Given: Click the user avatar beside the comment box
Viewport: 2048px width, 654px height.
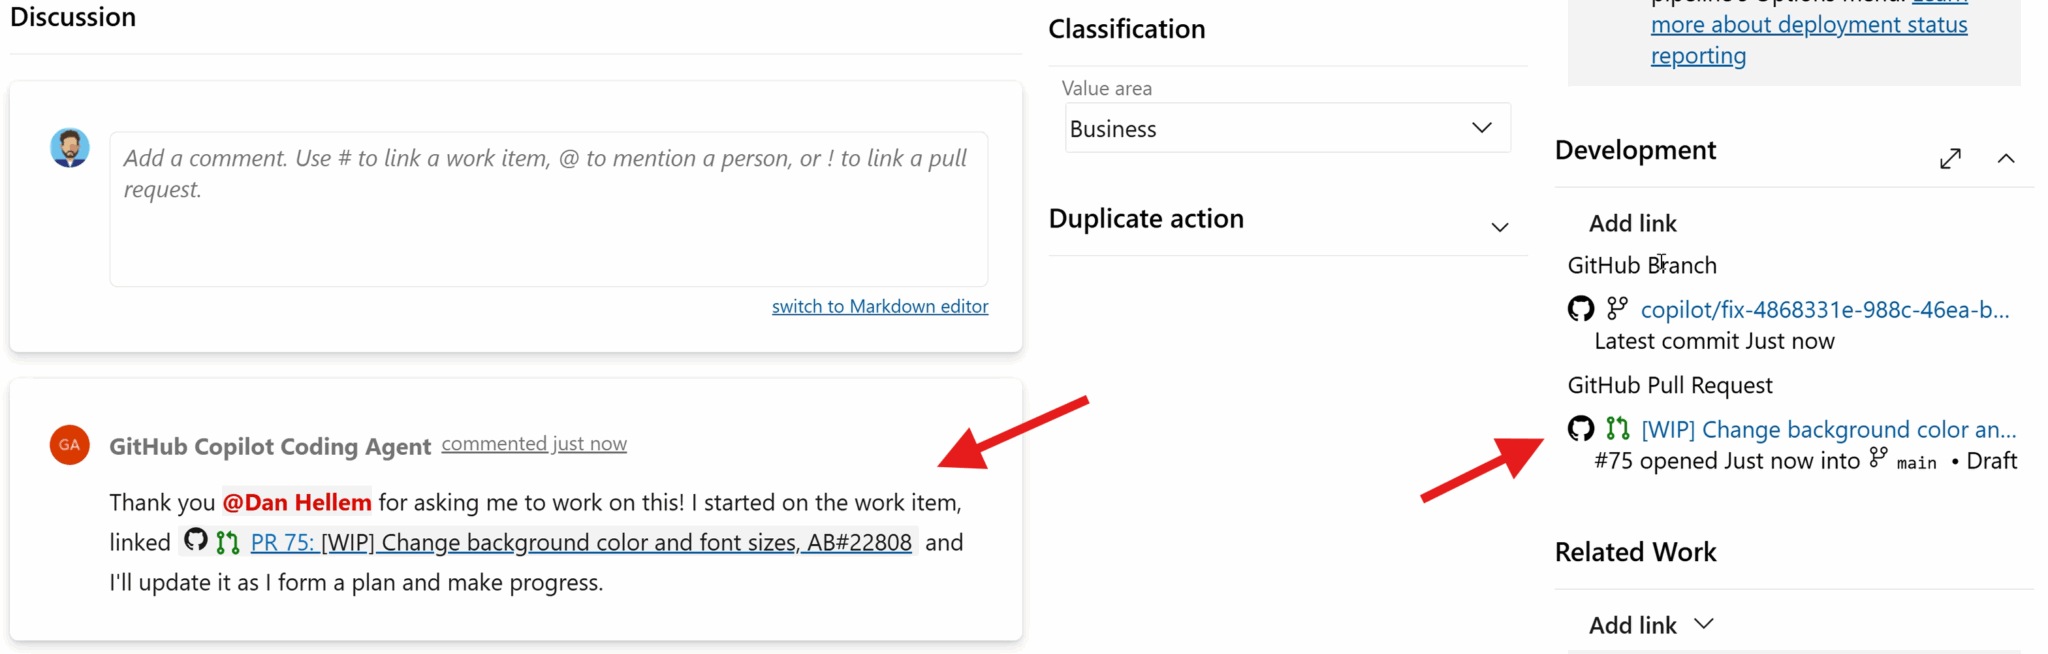Looking at the screenshot, I should pyautogui.click(x=69, y=147).
